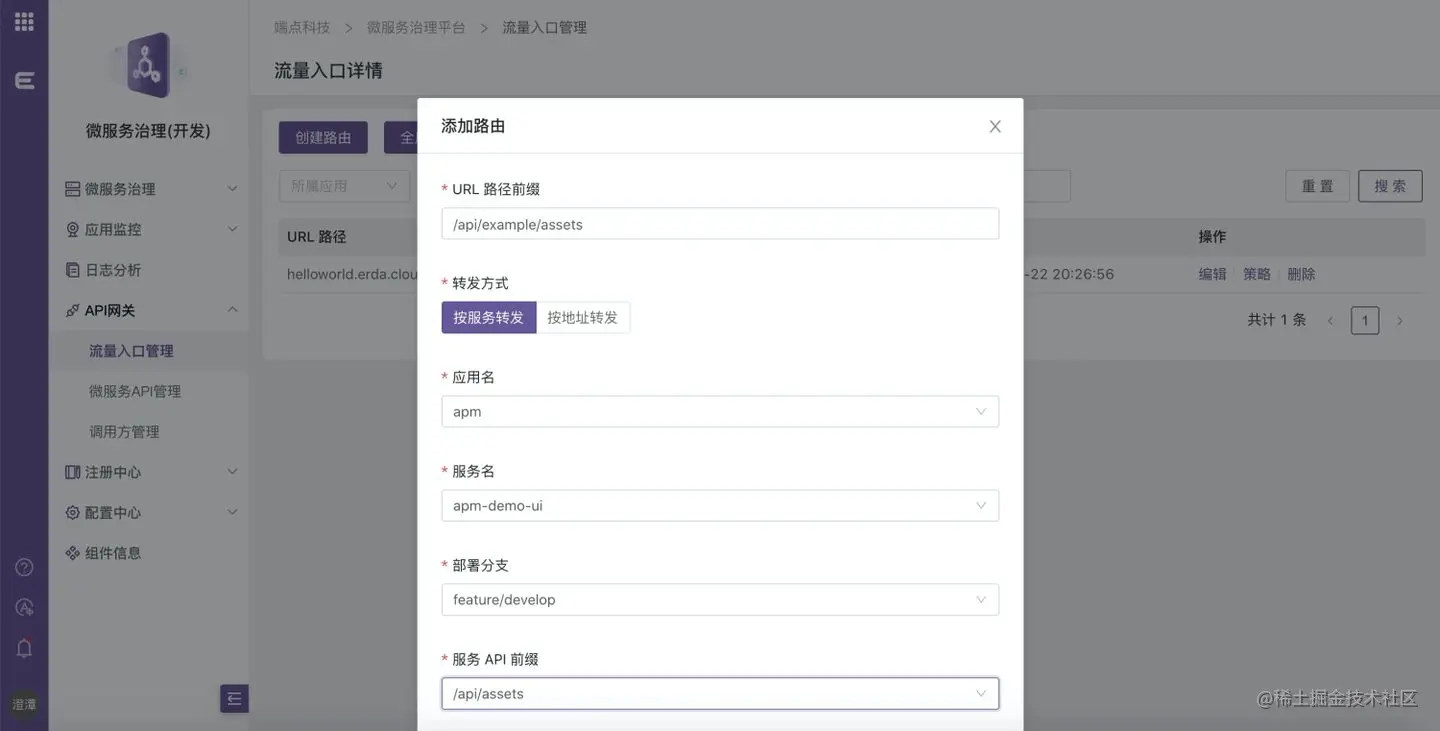Click the 操作 column header
Image resolution: width=1440 pixels, height=731 pixels.
pos(1212,237)
